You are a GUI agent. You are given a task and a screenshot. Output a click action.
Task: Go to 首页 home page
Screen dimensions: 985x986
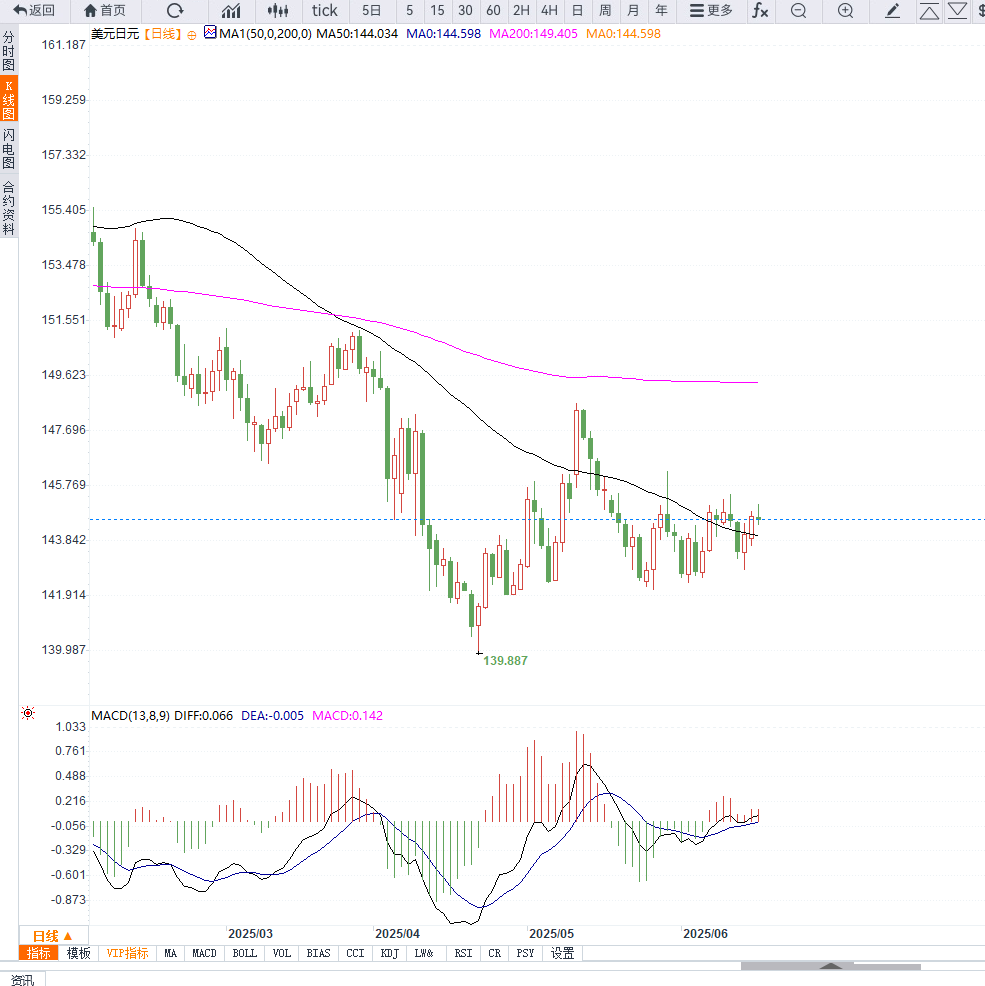(x=105, y=11)
